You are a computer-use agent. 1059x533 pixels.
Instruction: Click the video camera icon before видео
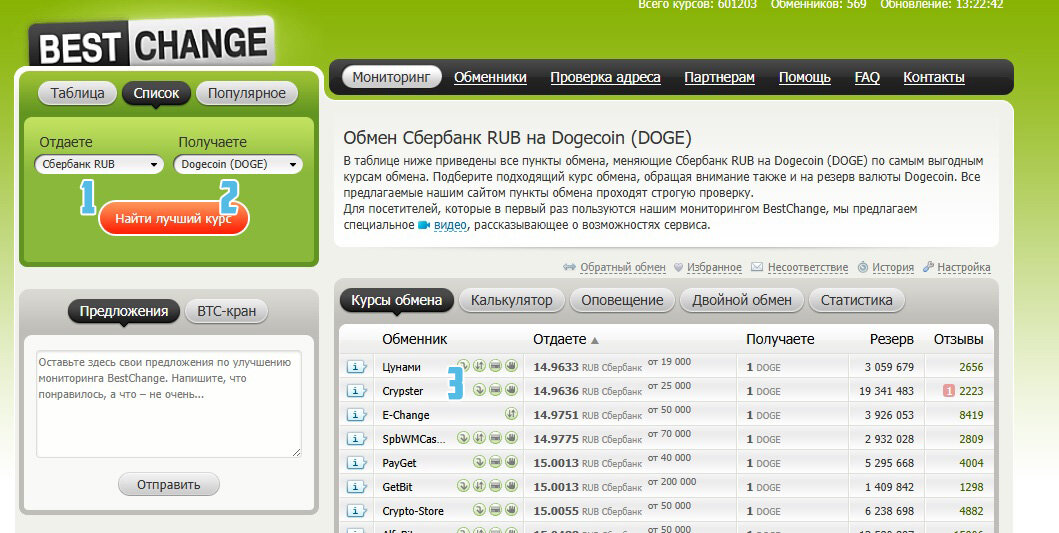(x=423, y=225)
